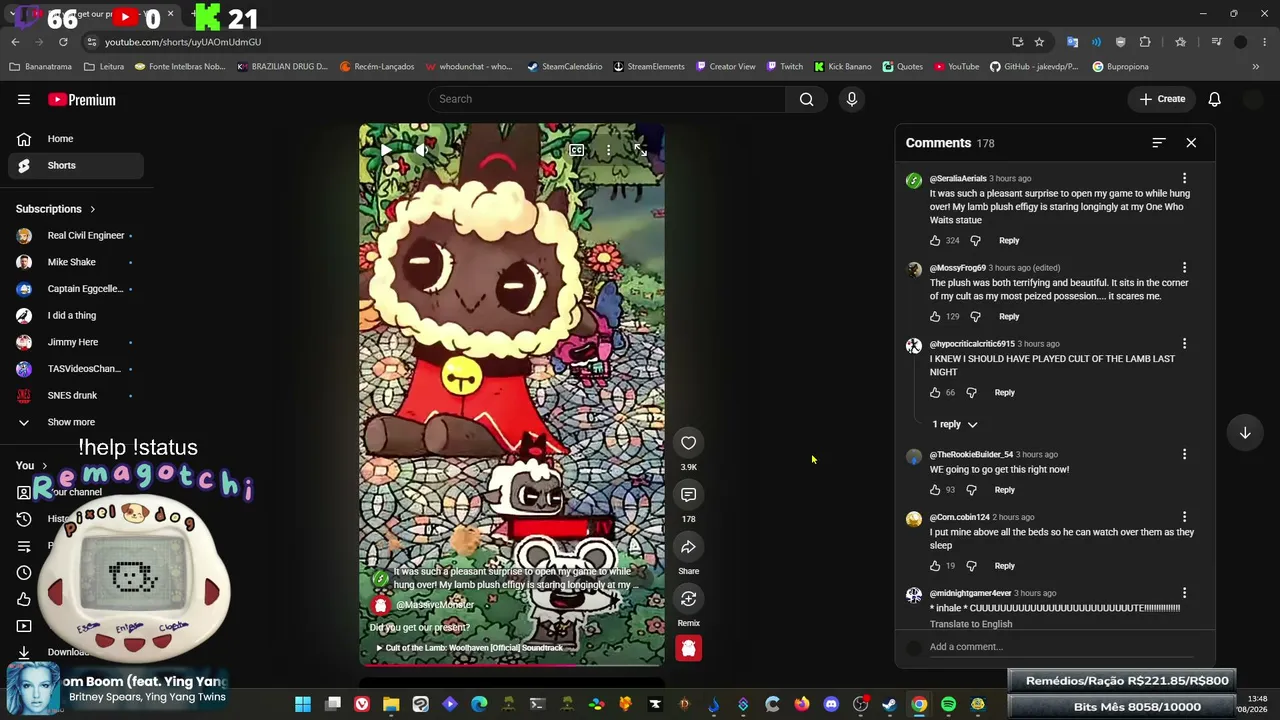Viewport: 1280px width, 720px height.
Task: Bookmark this page with the star
Action: coord(1039,42)
